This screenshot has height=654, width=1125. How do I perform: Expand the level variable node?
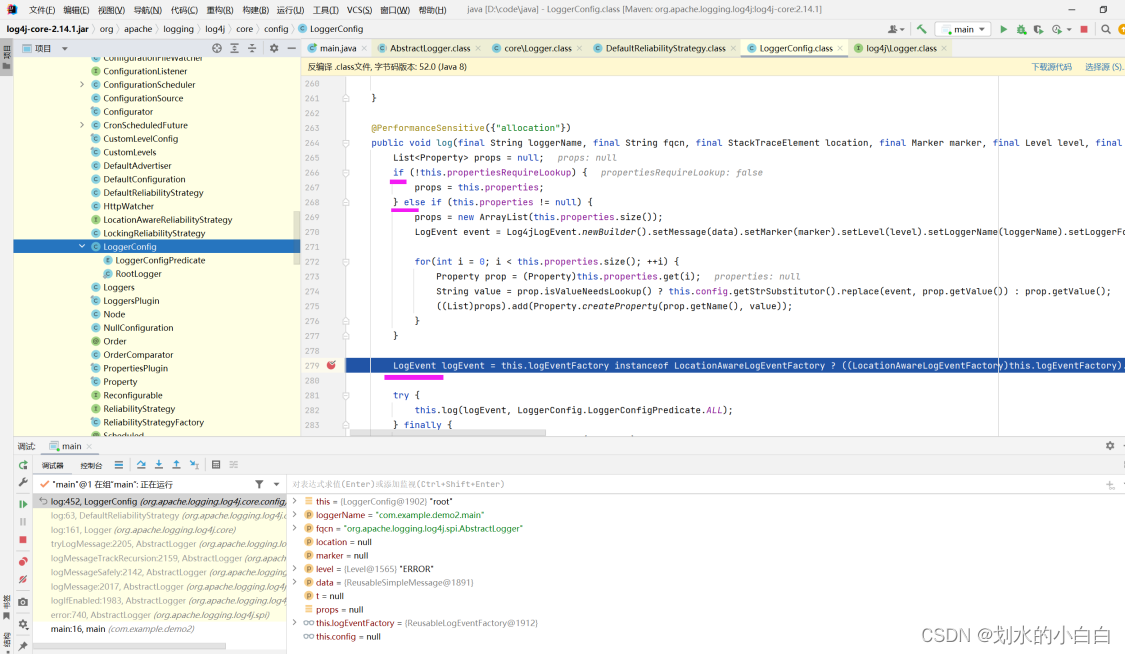point(294,569)
